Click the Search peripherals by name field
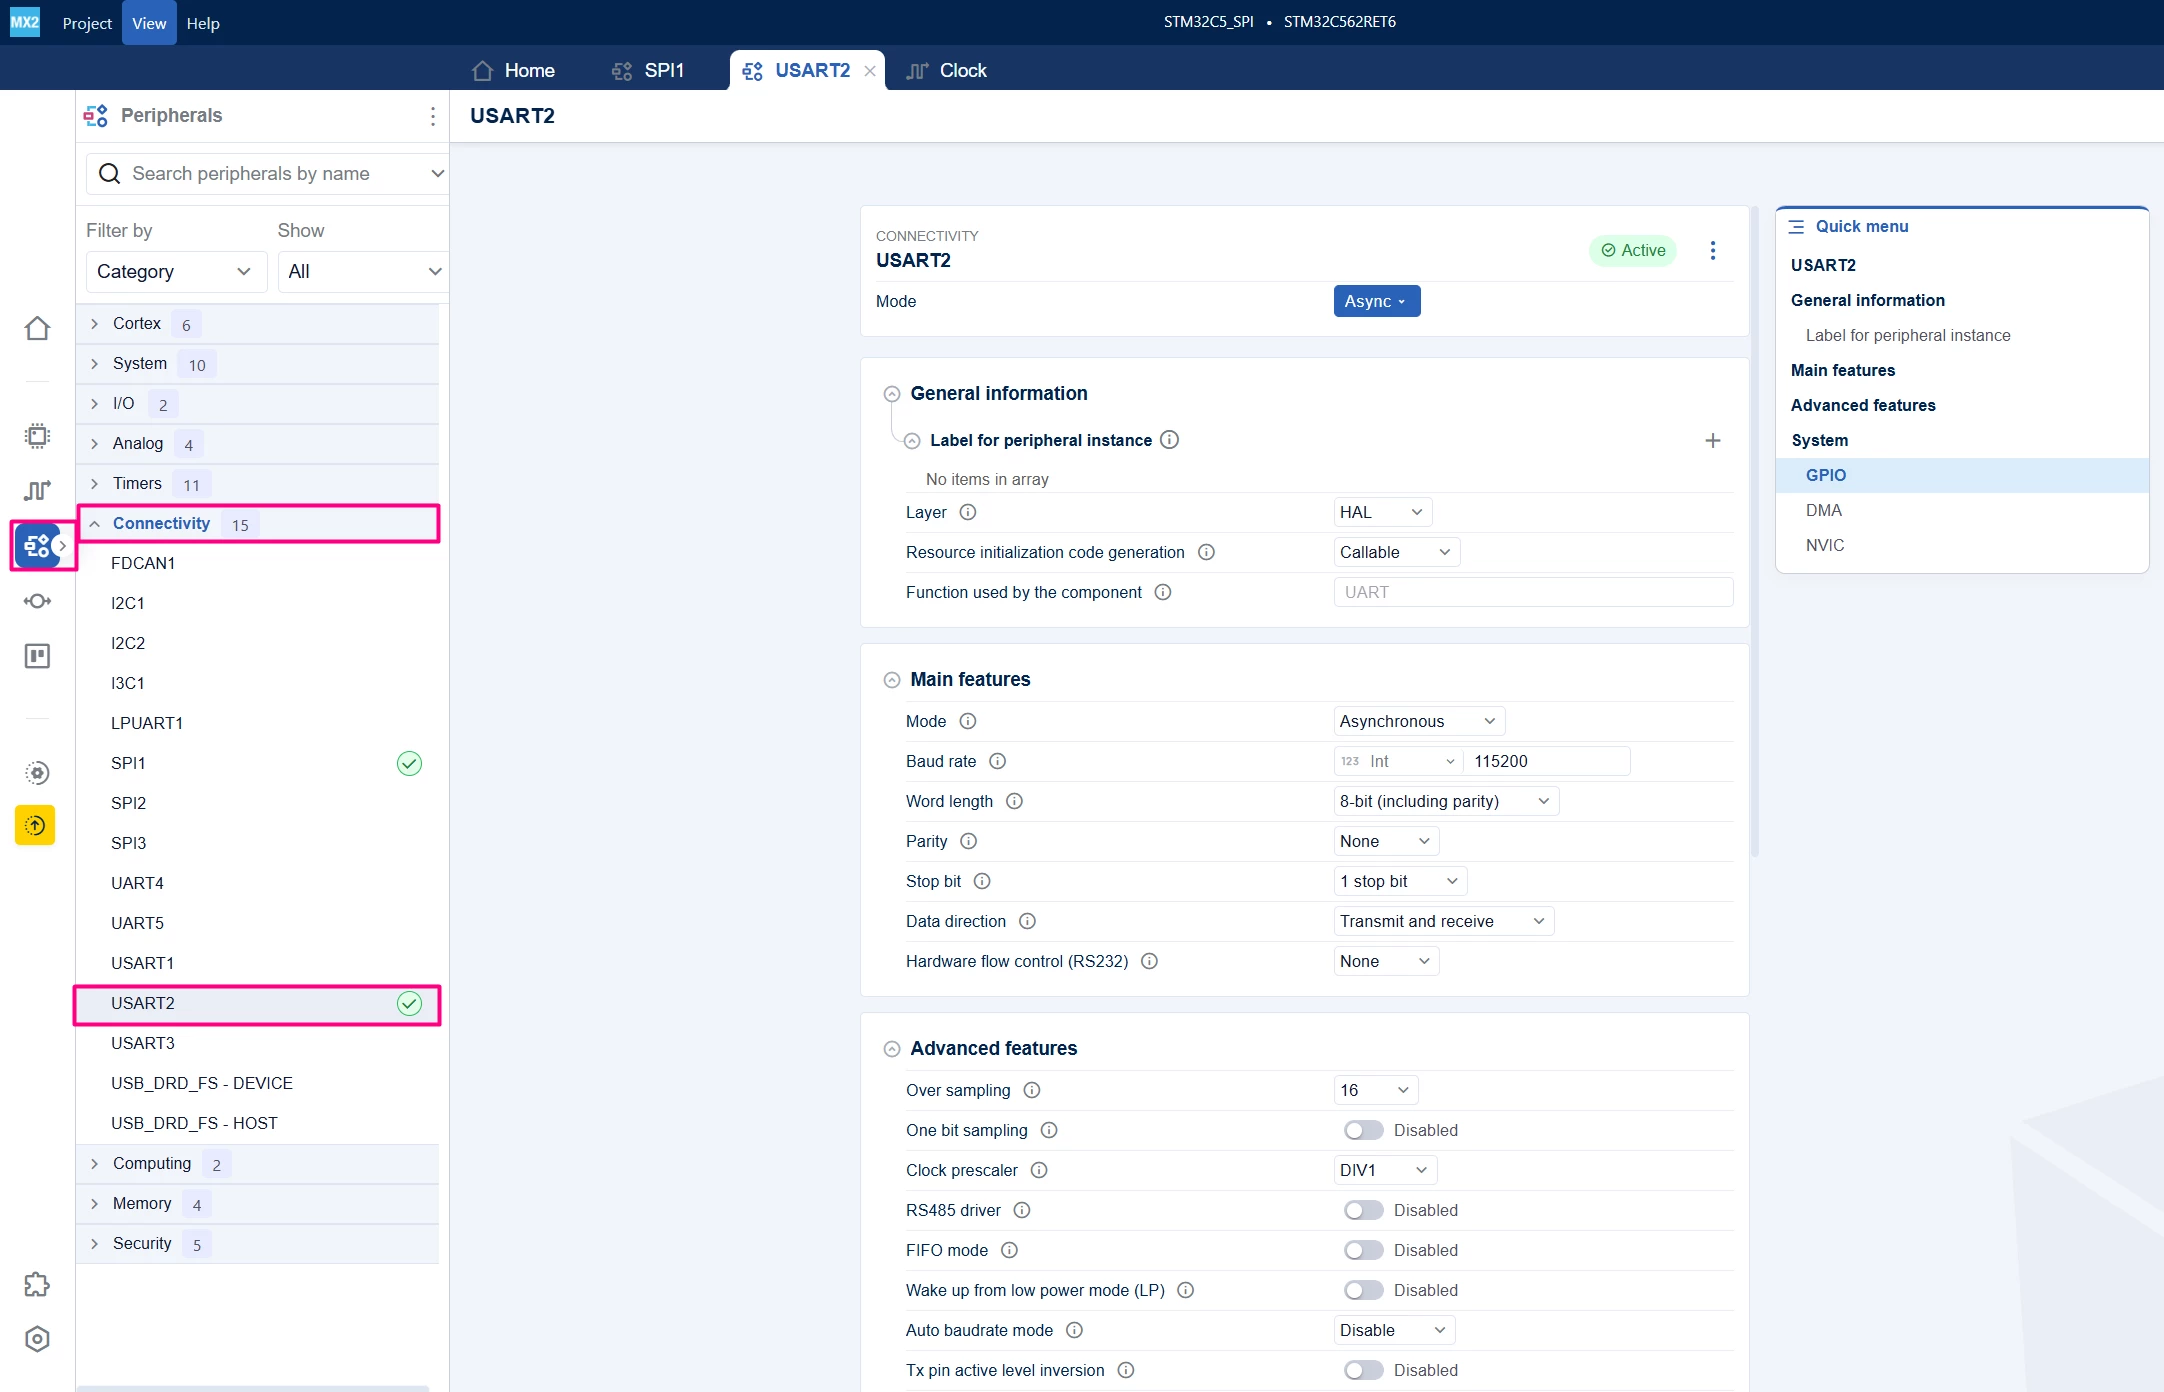This screenshot has width=2164, height=1392. pyautogui.click(x=267, y=174)
